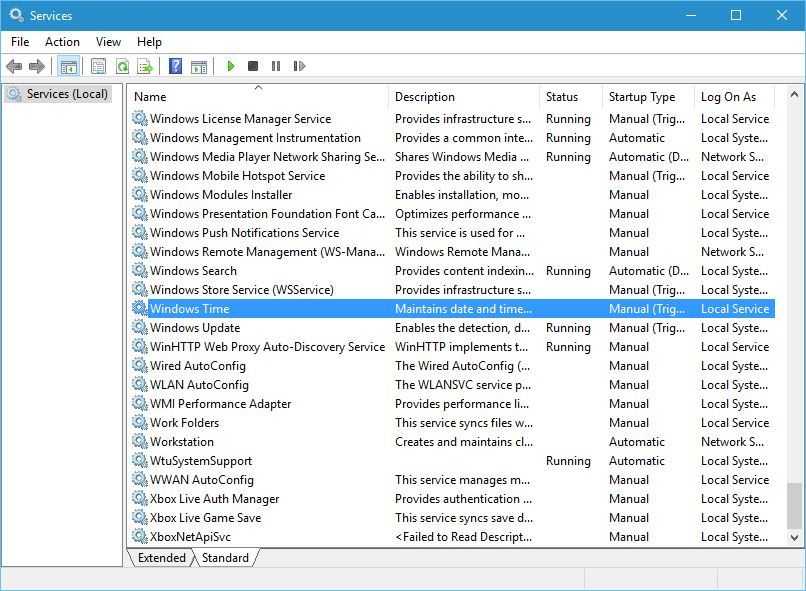This screenshot has height=591, width=806.
Task: Open the View menu
Action: 108,42
